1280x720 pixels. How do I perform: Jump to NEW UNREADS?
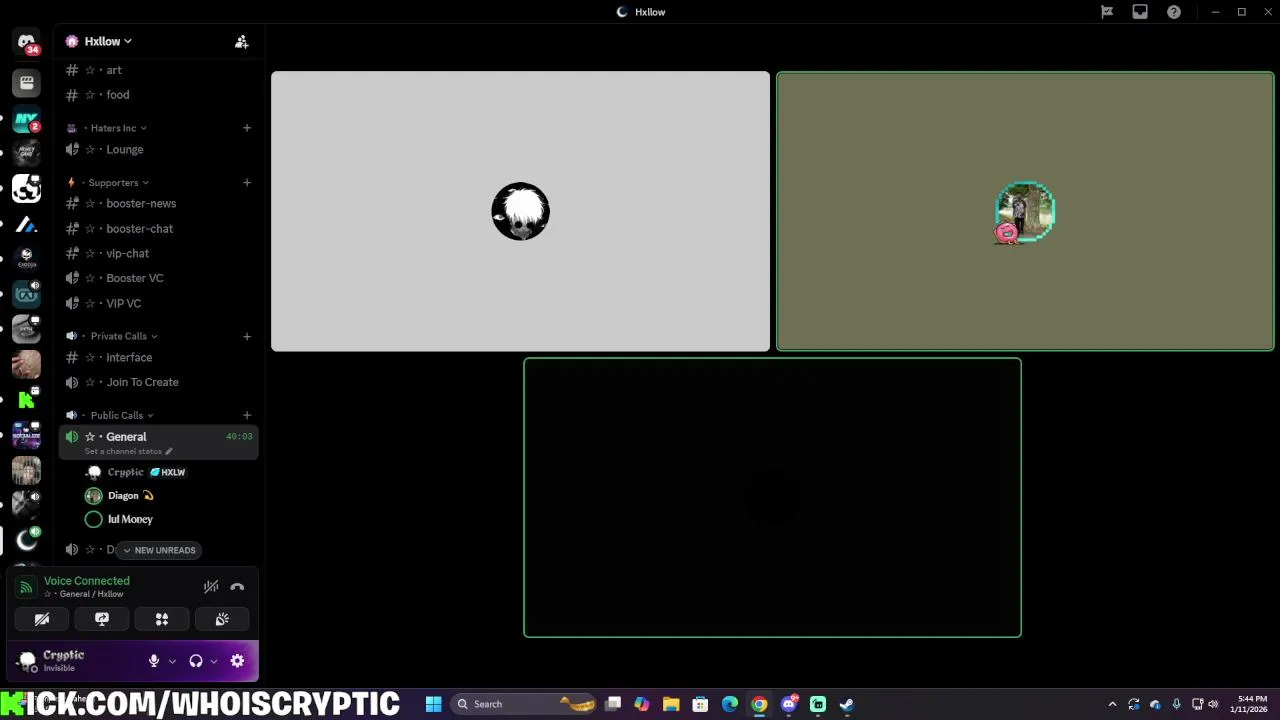(x=159, y=550)
